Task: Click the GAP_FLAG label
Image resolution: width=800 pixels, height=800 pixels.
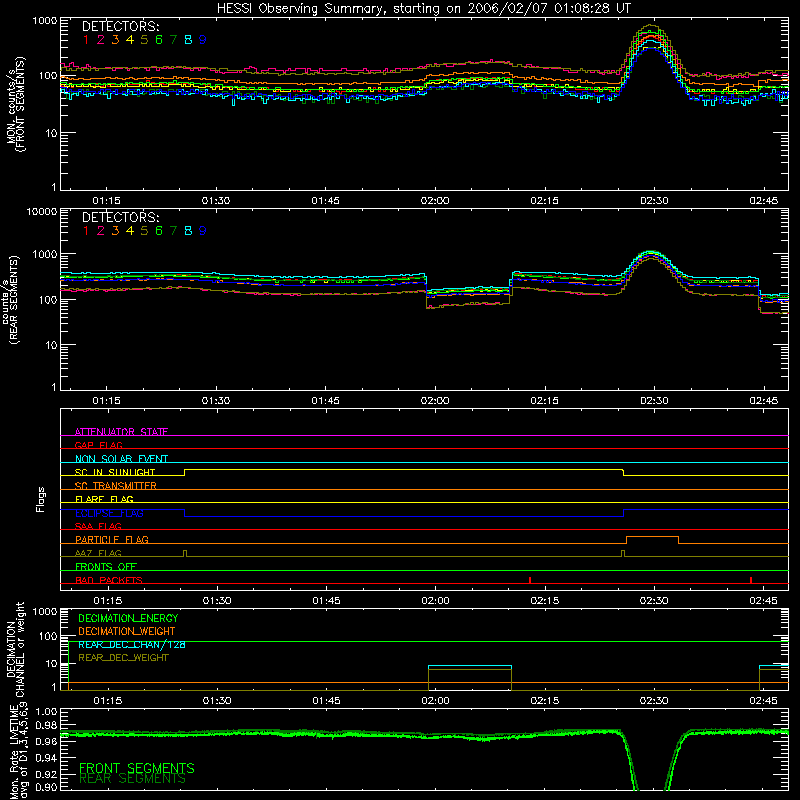Action: pos(98,445)
